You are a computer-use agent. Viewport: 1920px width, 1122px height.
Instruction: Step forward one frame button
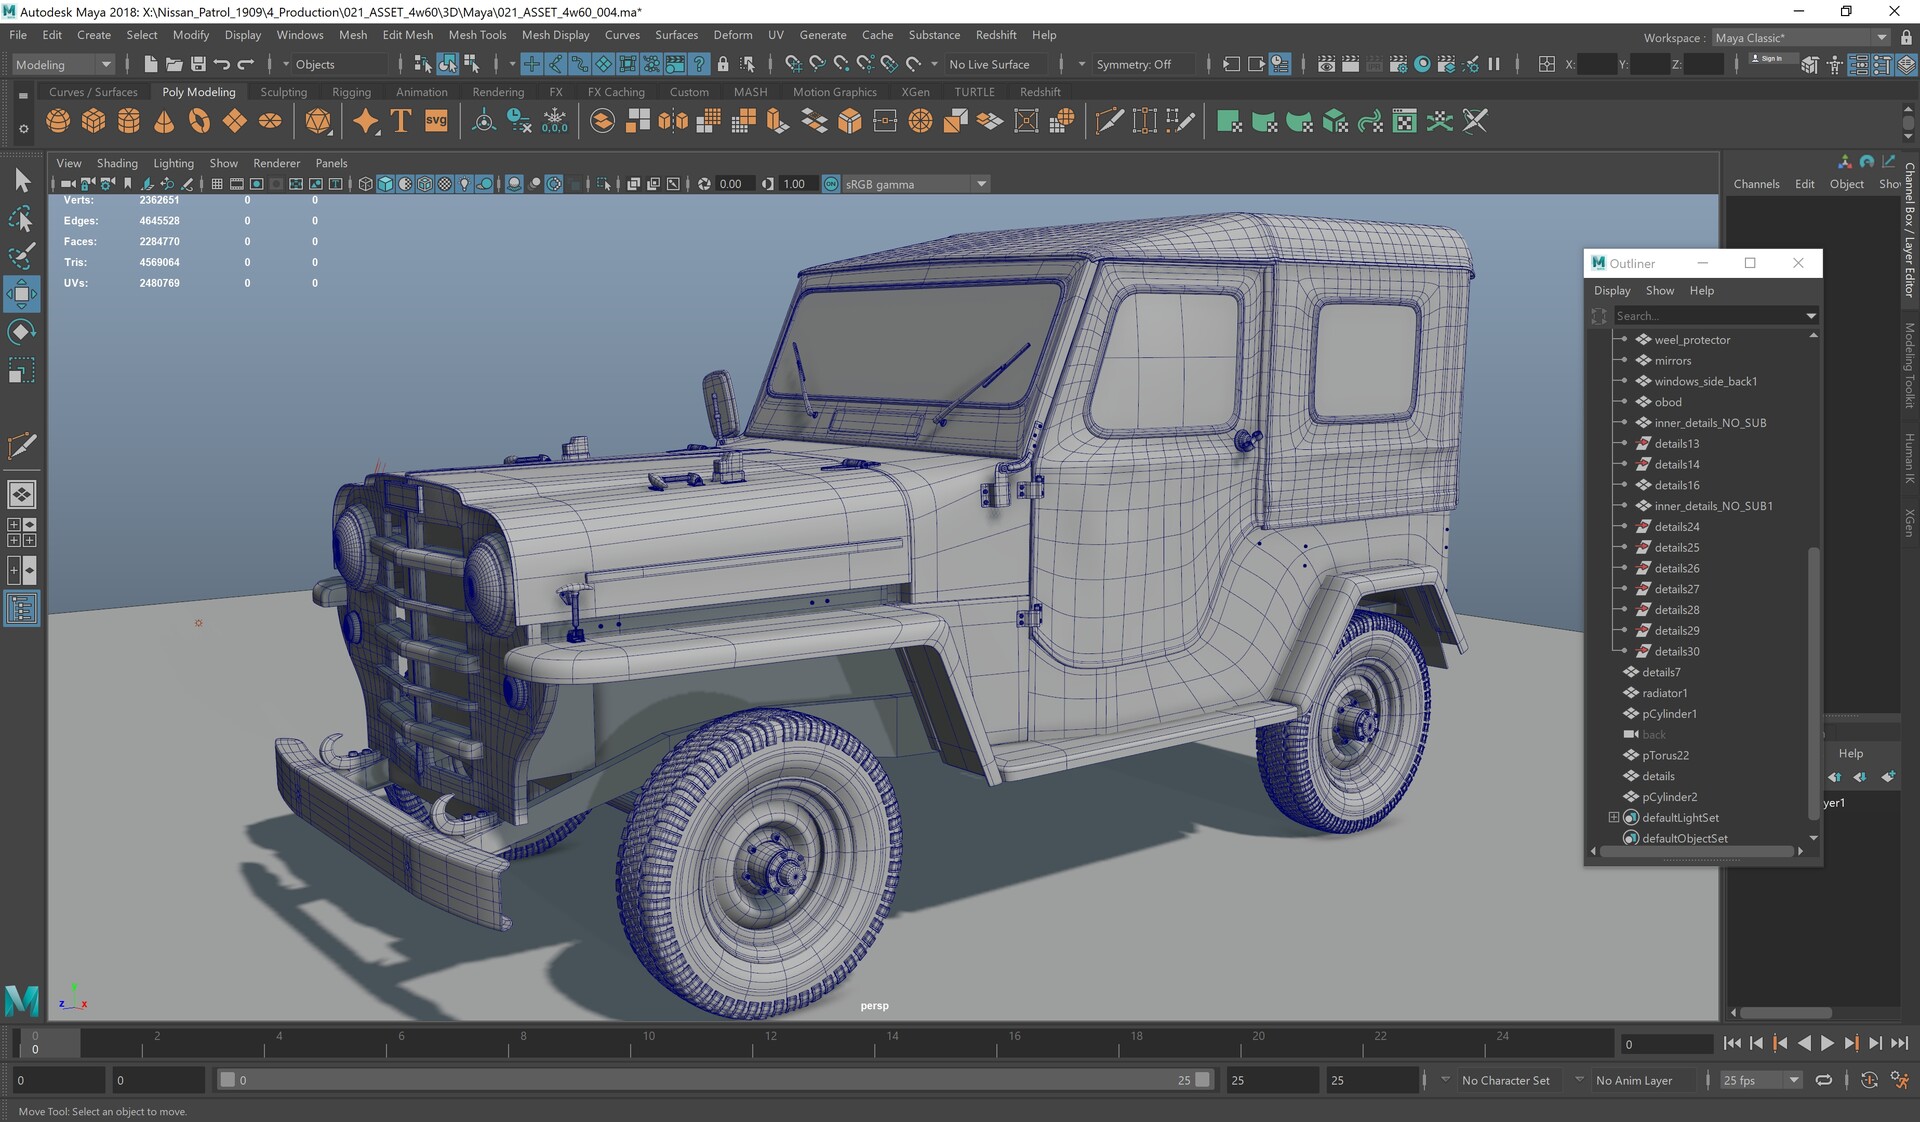1876,1043
